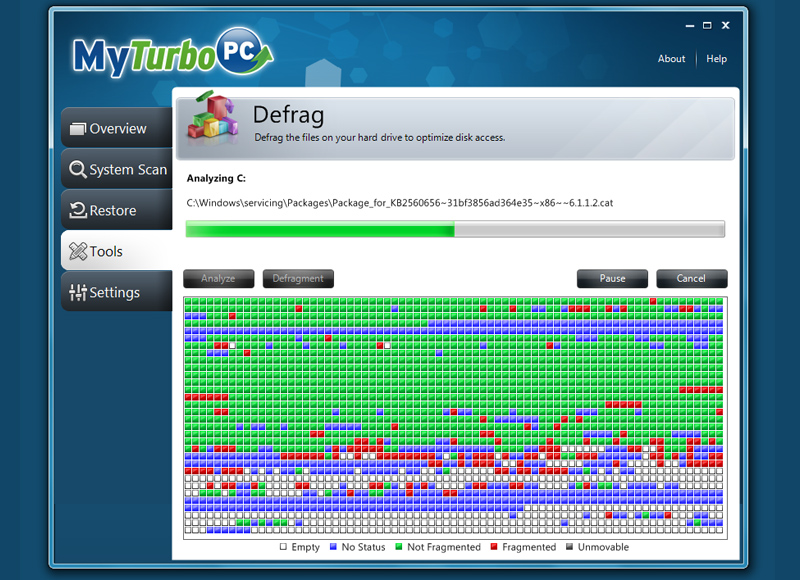
Task: Click the System Scan magnifier icon
Action: 77,169
